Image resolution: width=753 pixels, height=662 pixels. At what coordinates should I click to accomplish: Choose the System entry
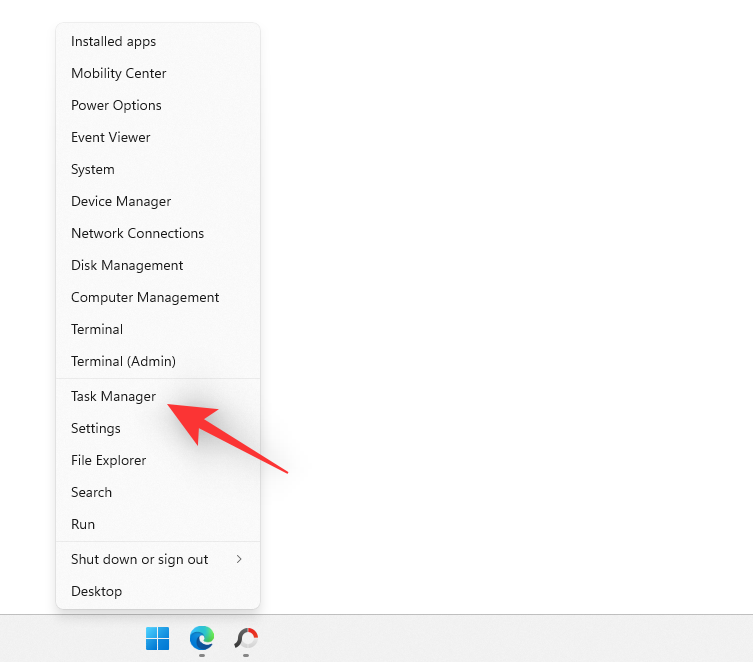coord(158,169)
